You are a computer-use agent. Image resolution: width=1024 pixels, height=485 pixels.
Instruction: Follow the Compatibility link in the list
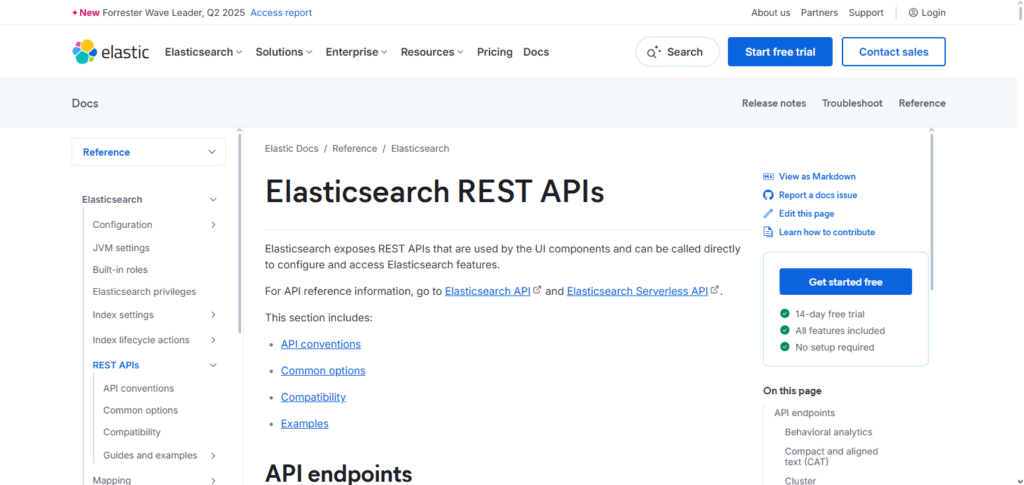click(x=313, y=397)
